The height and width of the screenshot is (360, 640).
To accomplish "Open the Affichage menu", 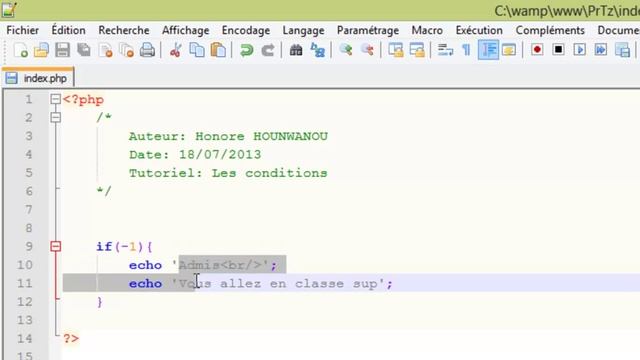I will [185, 30].
